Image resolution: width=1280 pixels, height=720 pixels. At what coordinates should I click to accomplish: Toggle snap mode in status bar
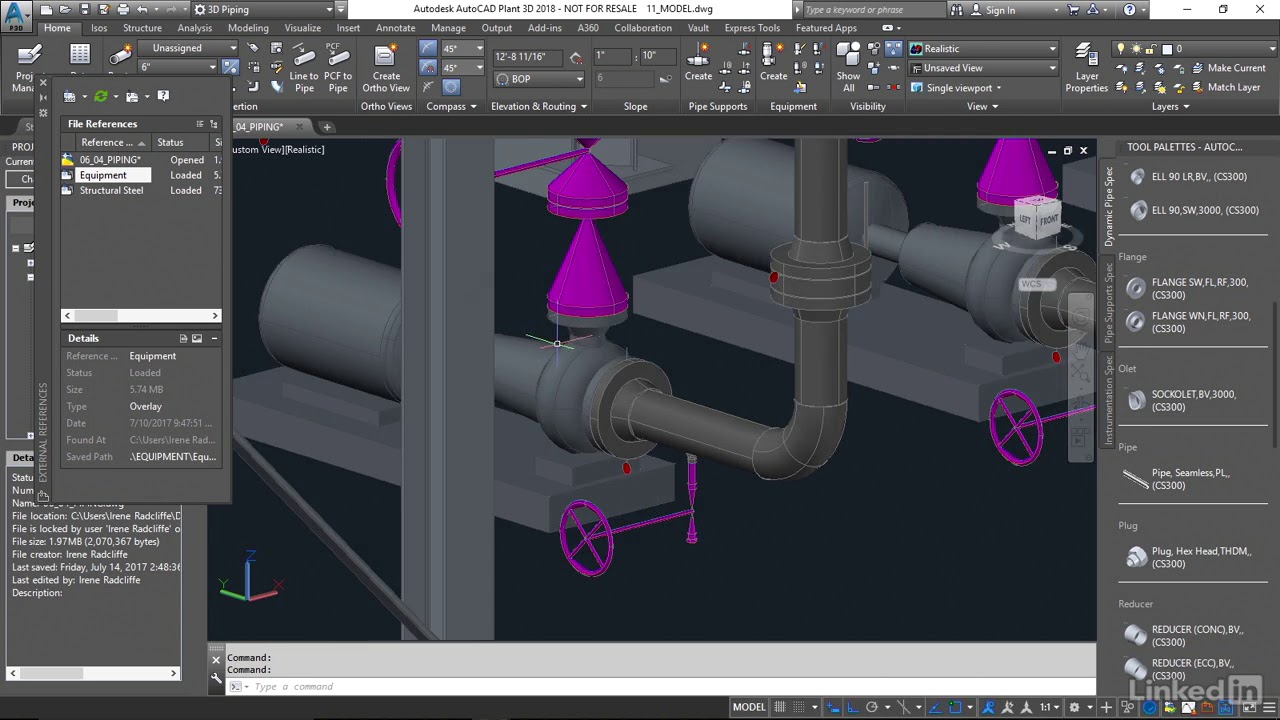click(800, 707)
